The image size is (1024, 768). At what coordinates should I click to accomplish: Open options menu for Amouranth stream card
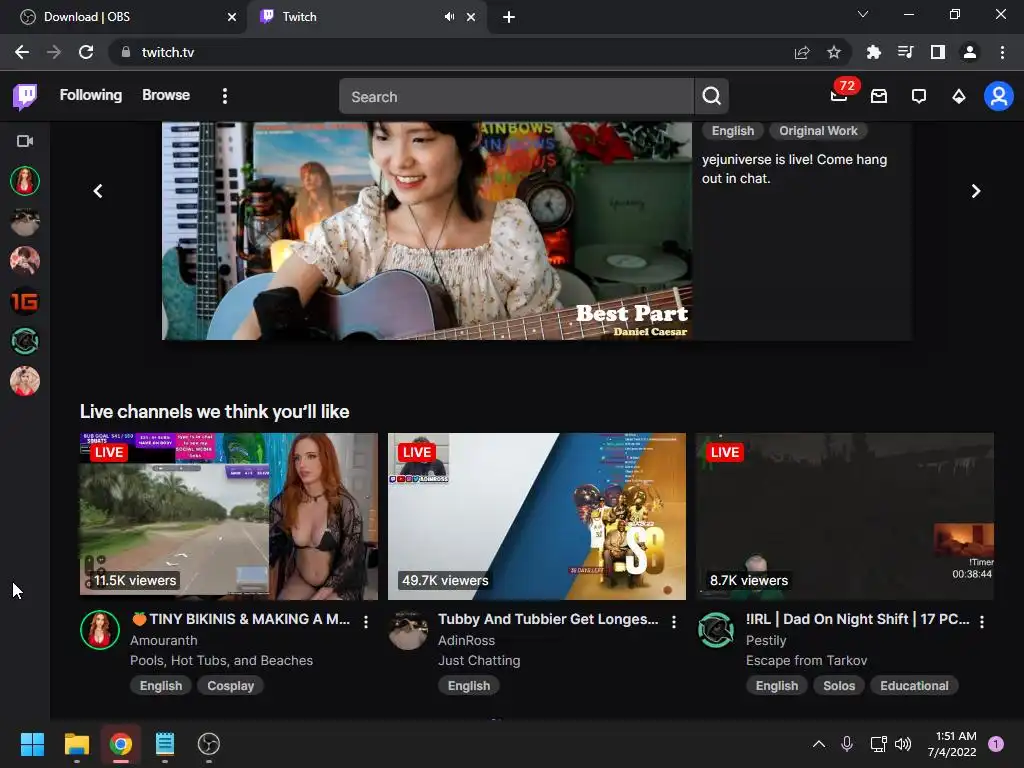[x=366, y=622]
